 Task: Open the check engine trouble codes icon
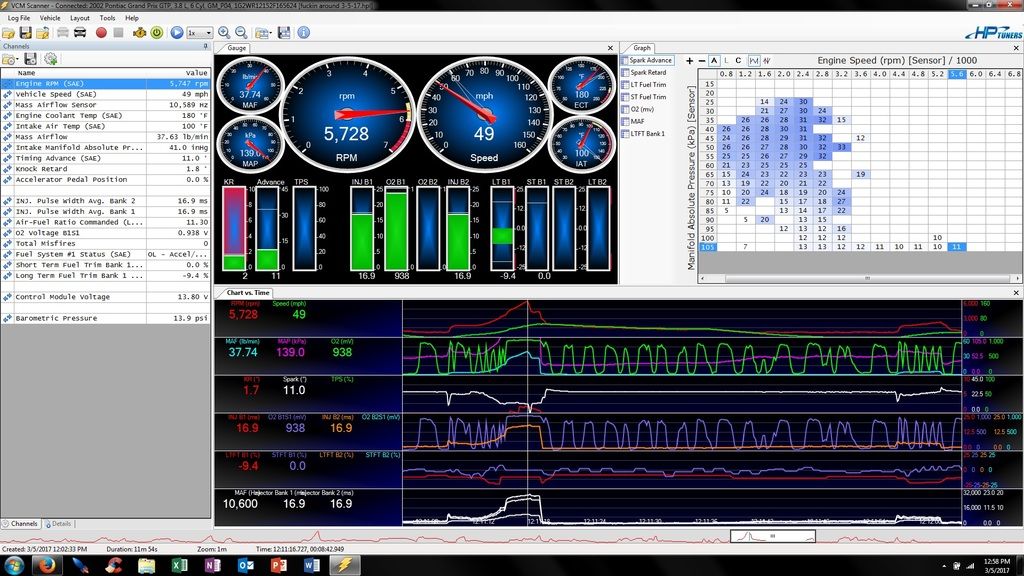(139, 32)
